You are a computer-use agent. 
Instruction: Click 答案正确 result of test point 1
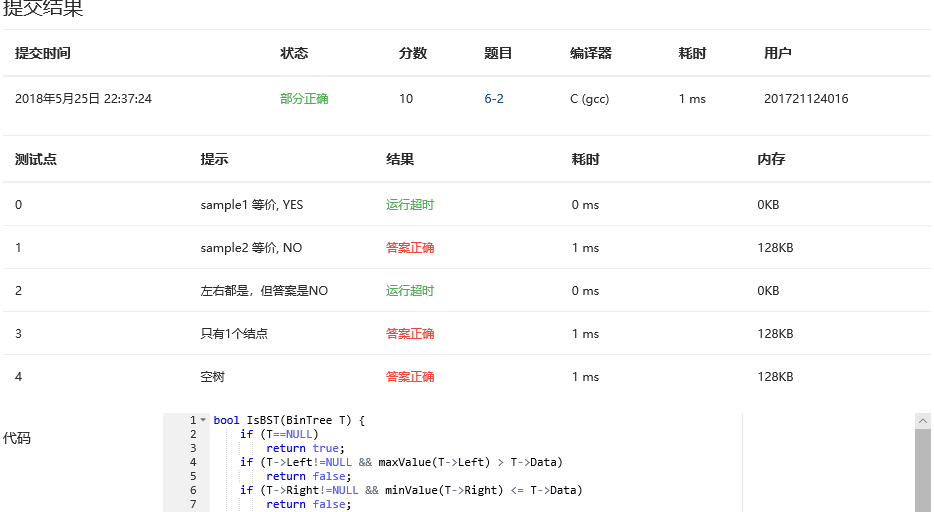tap(410, 248)
